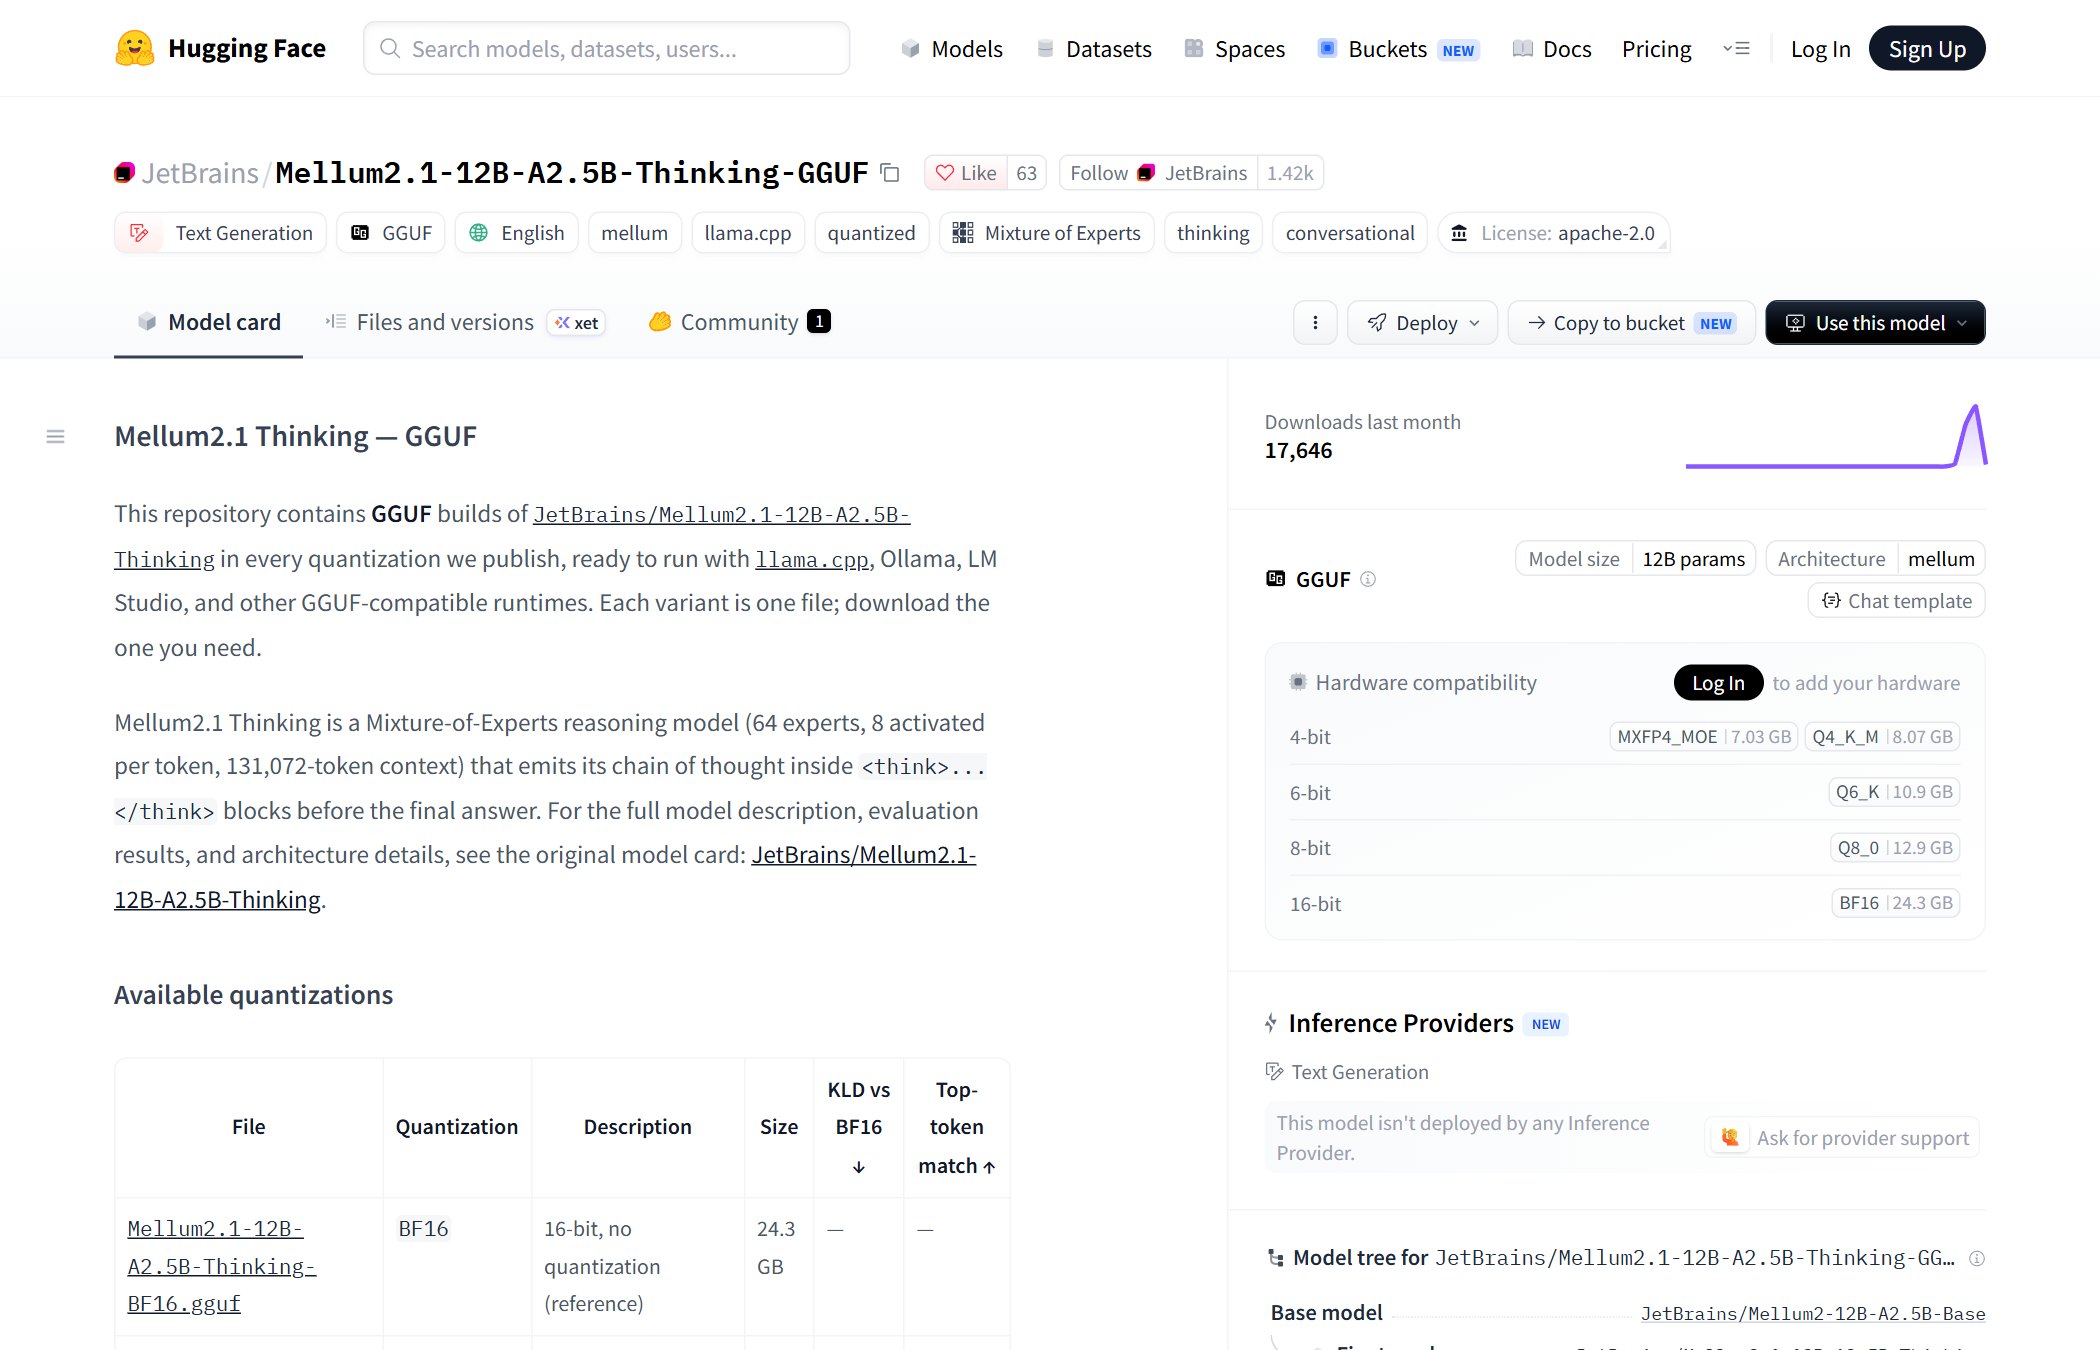Screen dimensions: 2100x1350
Task: Click the GGUF library tag
Action: pyautogui.click(x=391, y=233)
